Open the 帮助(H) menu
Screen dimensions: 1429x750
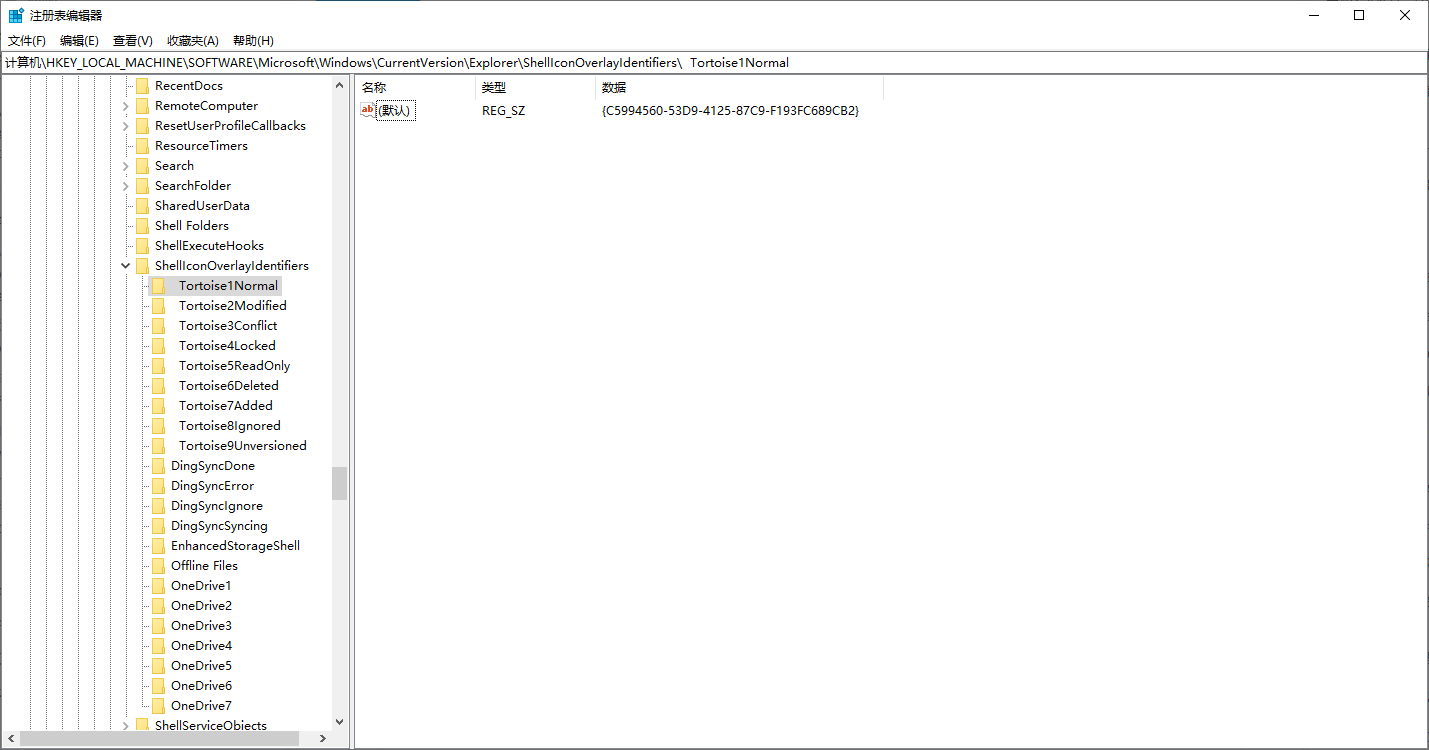point(253,41)
